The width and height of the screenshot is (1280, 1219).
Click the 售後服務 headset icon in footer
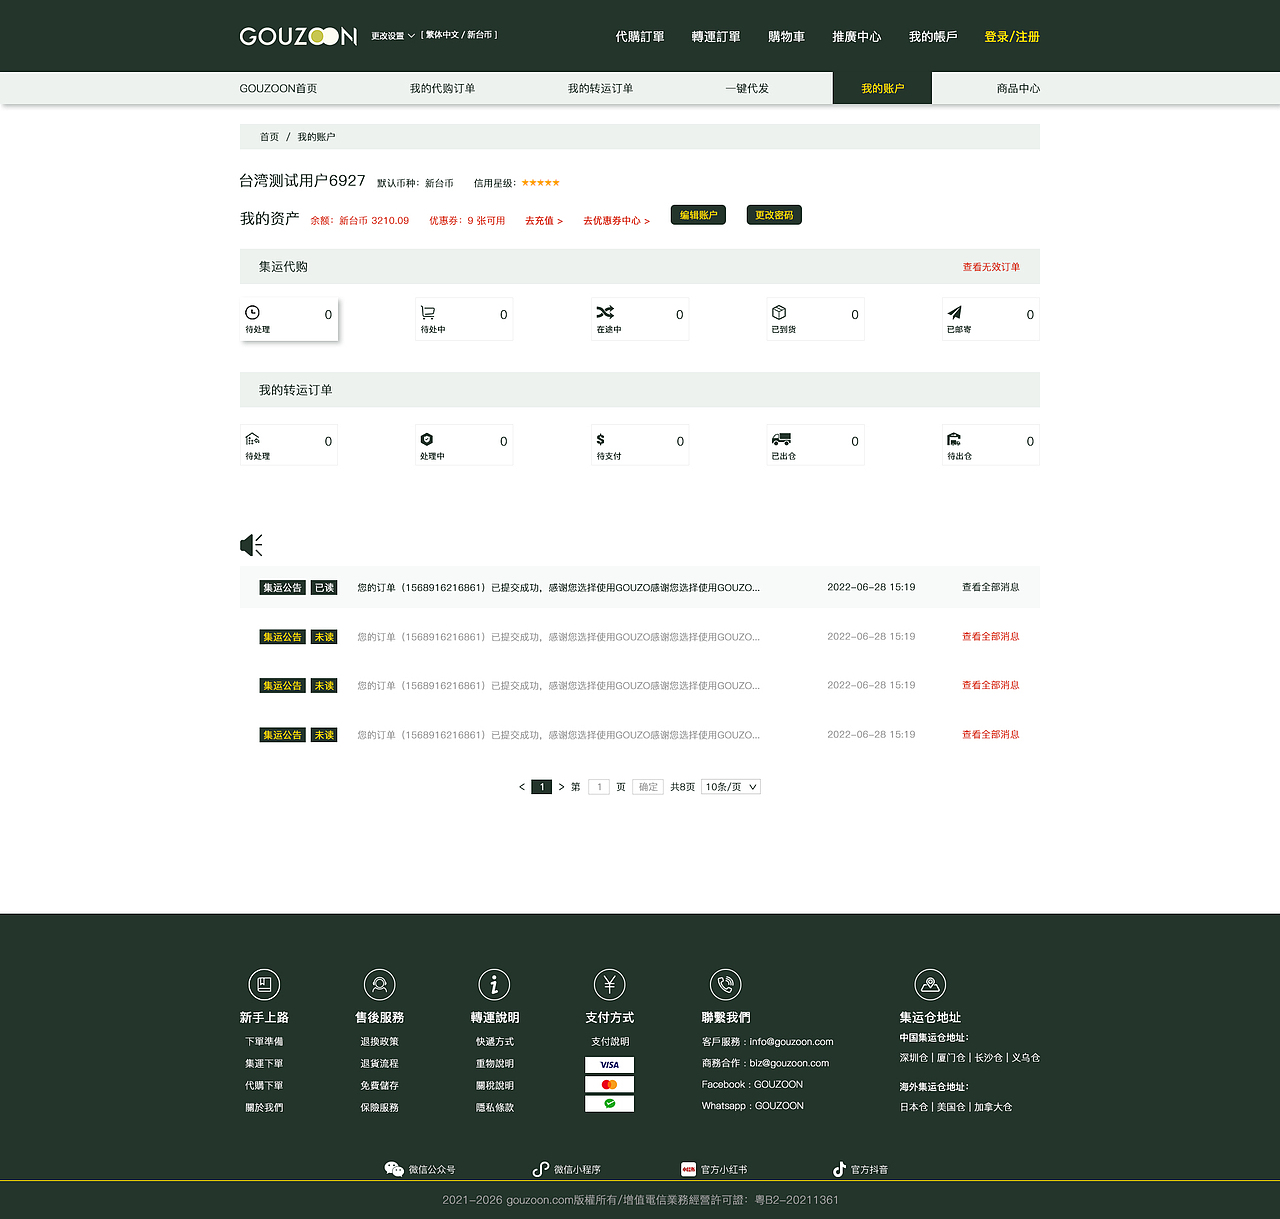(x=380, y=985)
